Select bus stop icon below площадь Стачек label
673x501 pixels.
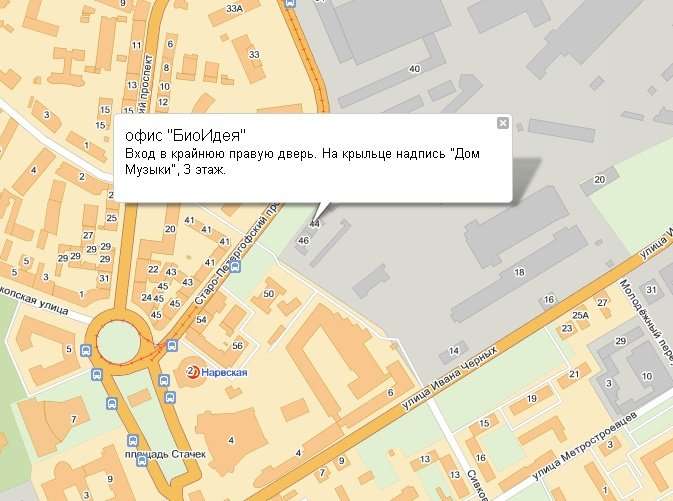pos(142,462)
